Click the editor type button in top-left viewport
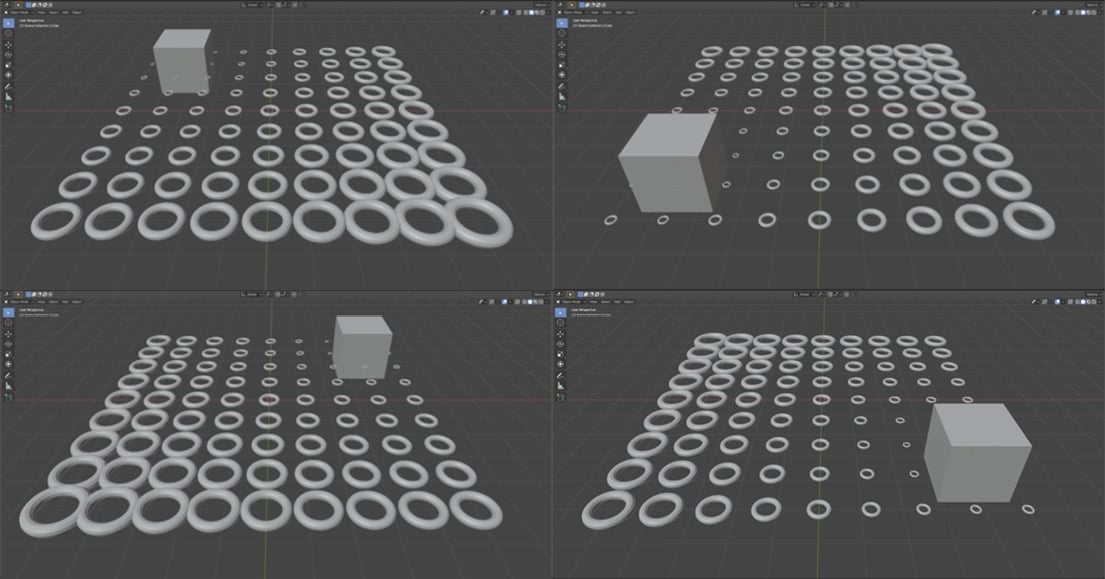Screen dimensions: 1105x579 [x=6, y=5]
